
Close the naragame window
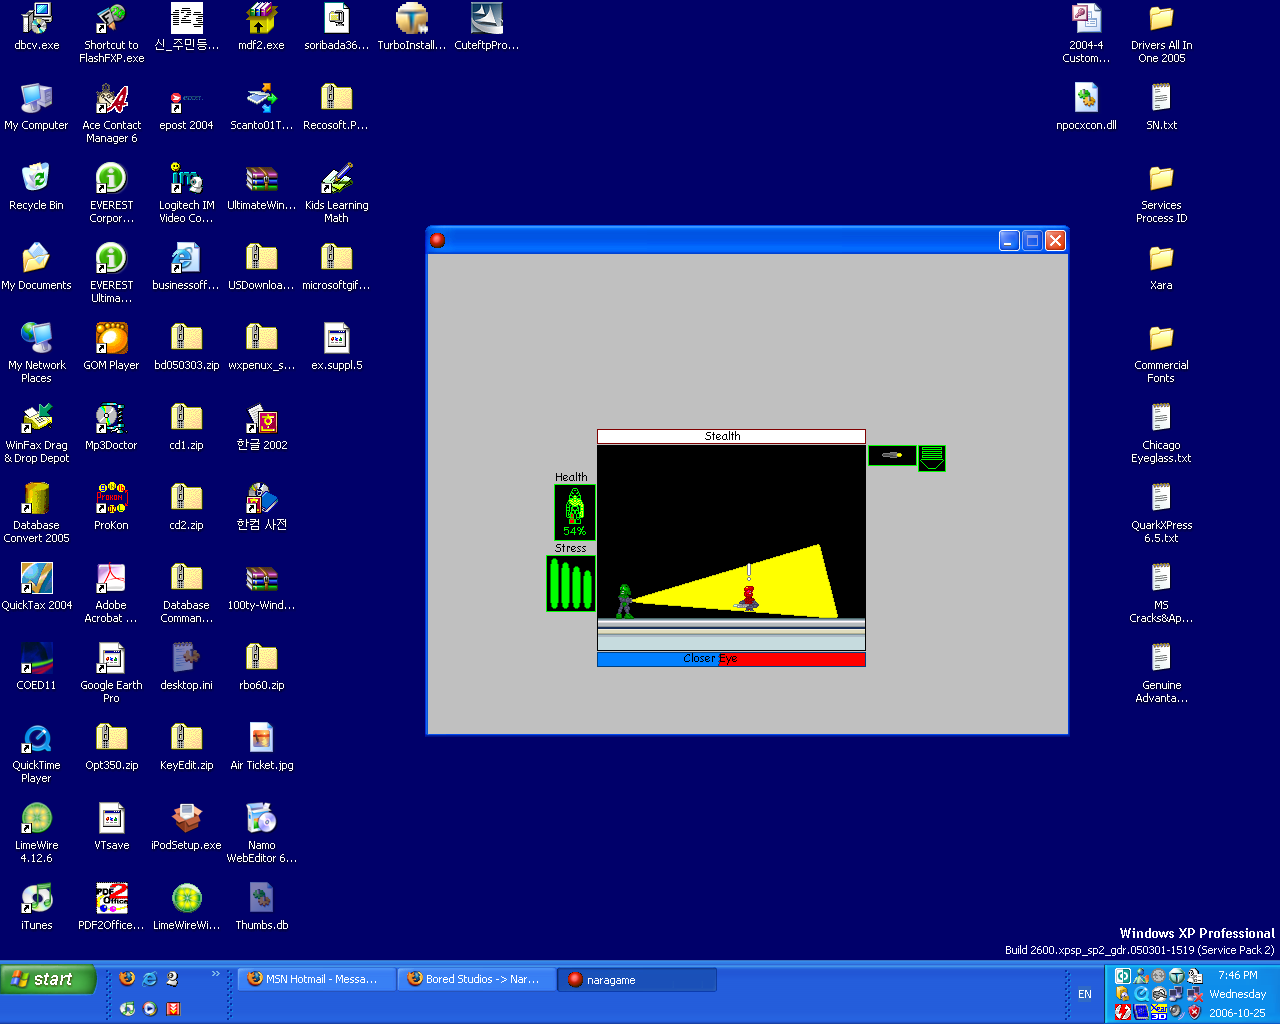(x=1055, y=240)
